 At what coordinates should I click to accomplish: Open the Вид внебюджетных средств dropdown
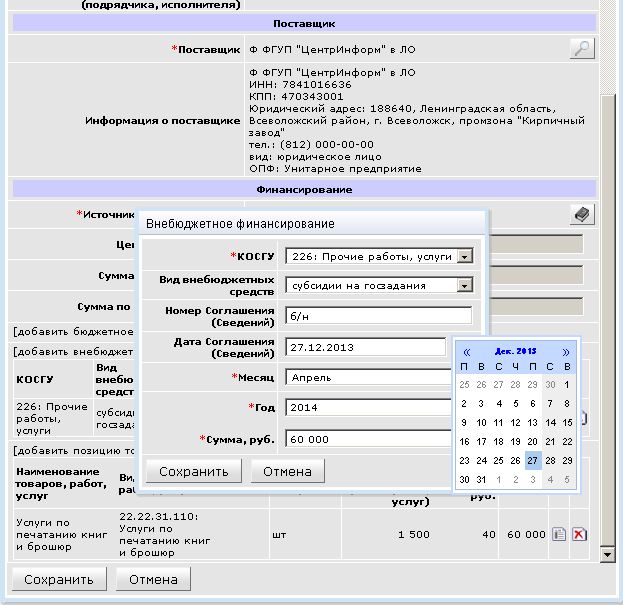click(464, 285)
